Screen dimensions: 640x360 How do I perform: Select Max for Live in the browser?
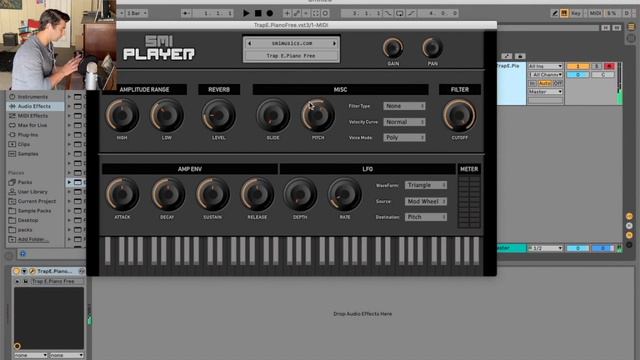point(32,125)
